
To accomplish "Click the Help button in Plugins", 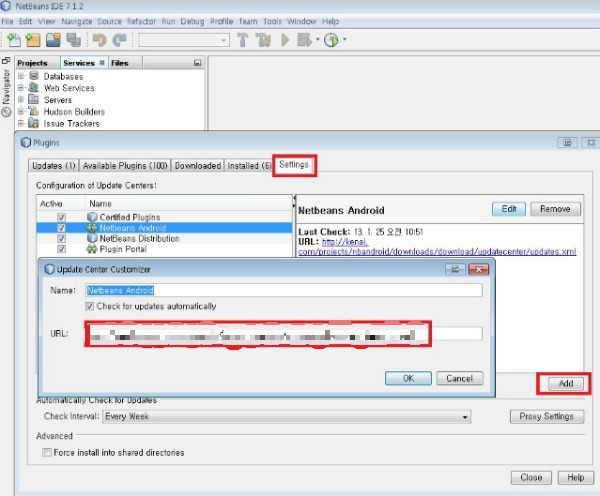I will click(576, 478).
